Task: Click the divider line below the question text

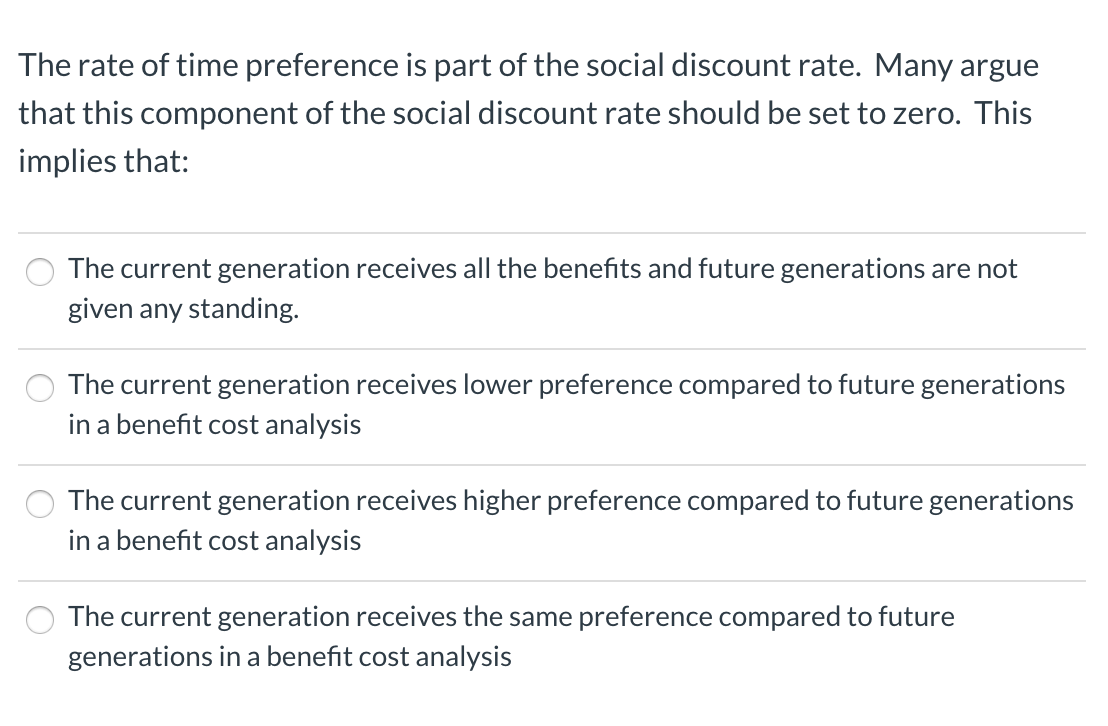Action: [x=550, y=232]
